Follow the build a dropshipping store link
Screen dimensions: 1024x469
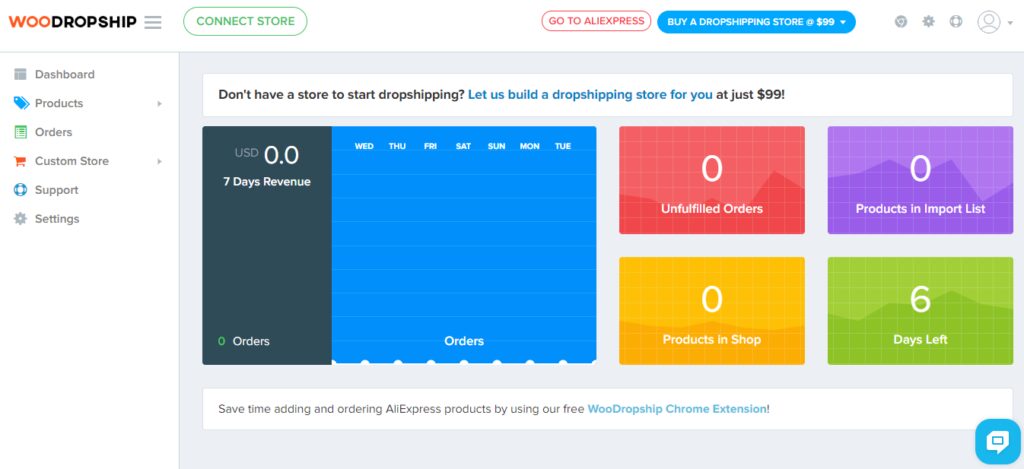pyautogui.click(x=590, y=95)
